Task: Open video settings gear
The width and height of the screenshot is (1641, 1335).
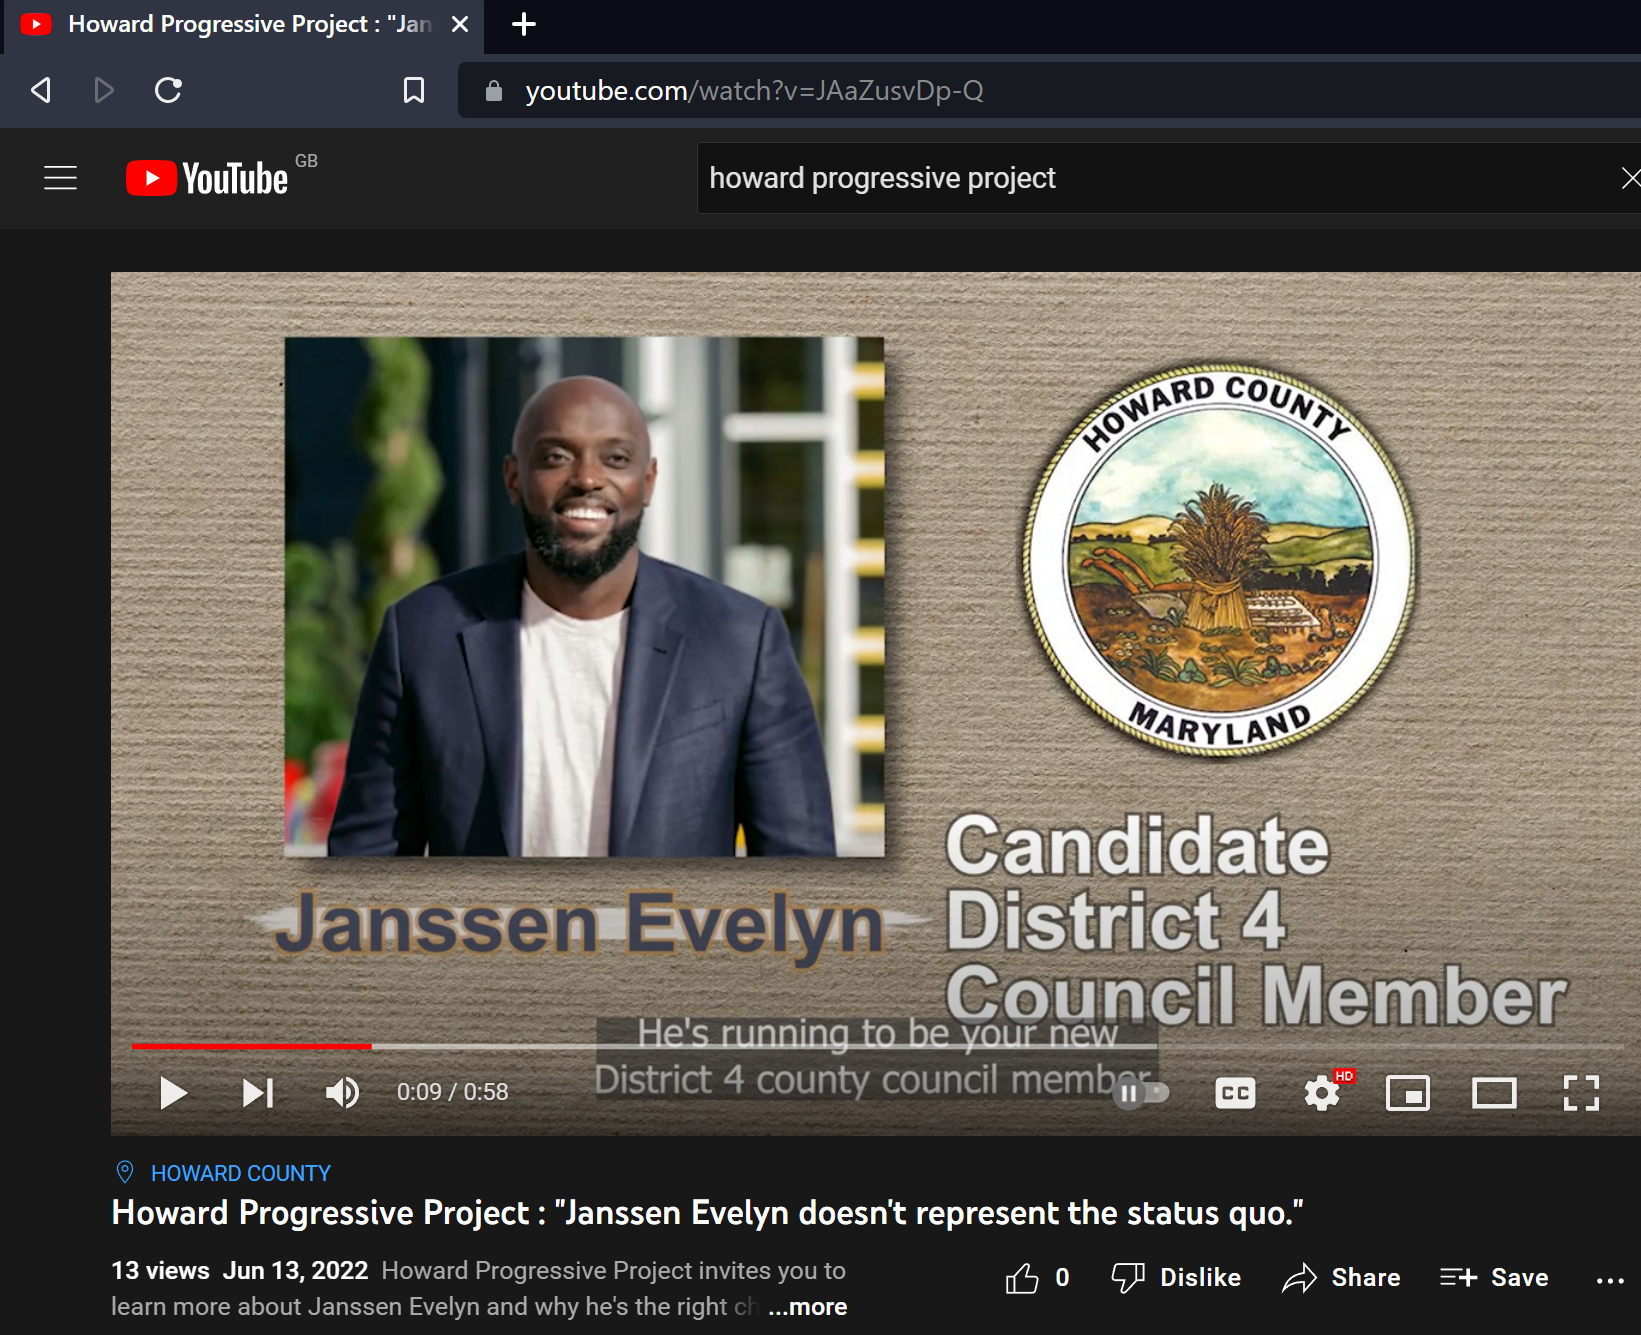Action: (1322, 1093)
